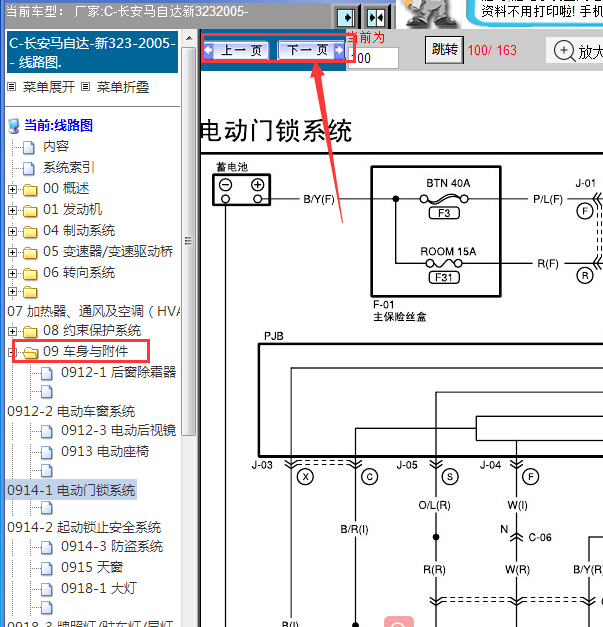The image size is (603, 627).
Task: Open 0915 天窗 diagram
Action: click(x=92, y=567)
